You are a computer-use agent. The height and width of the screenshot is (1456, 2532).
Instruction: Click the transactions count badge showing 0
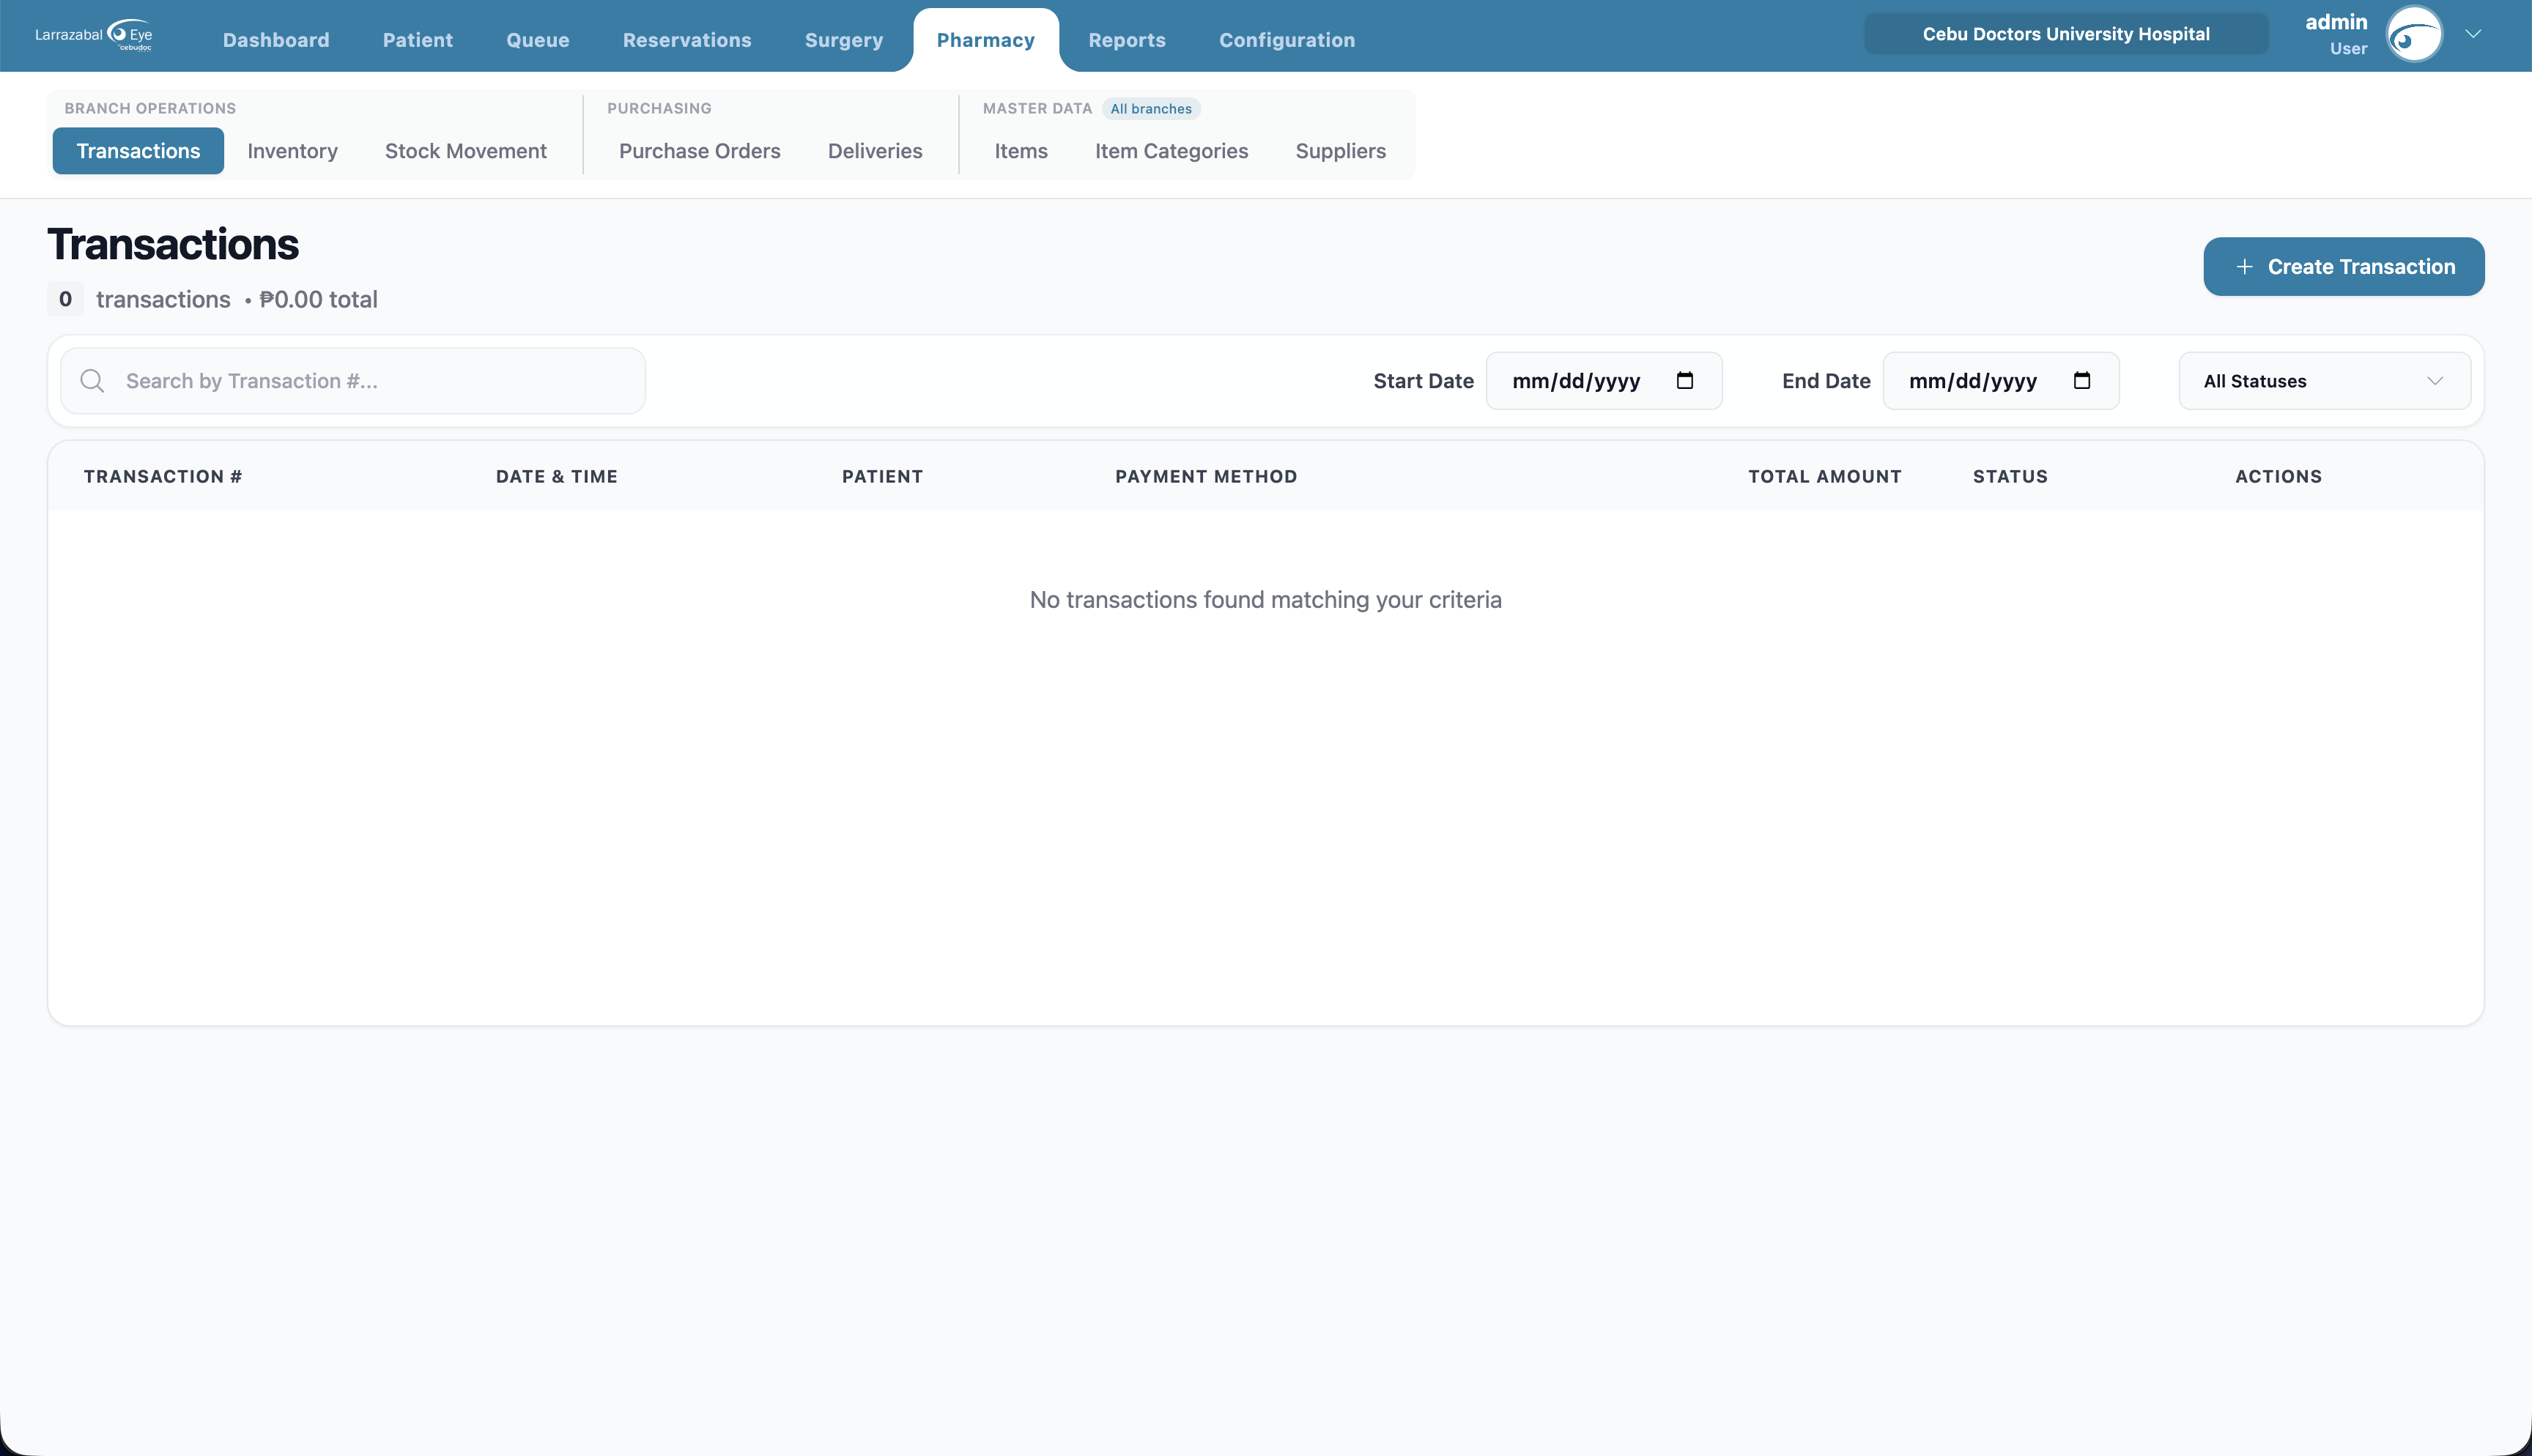click(x=65, y=299)
